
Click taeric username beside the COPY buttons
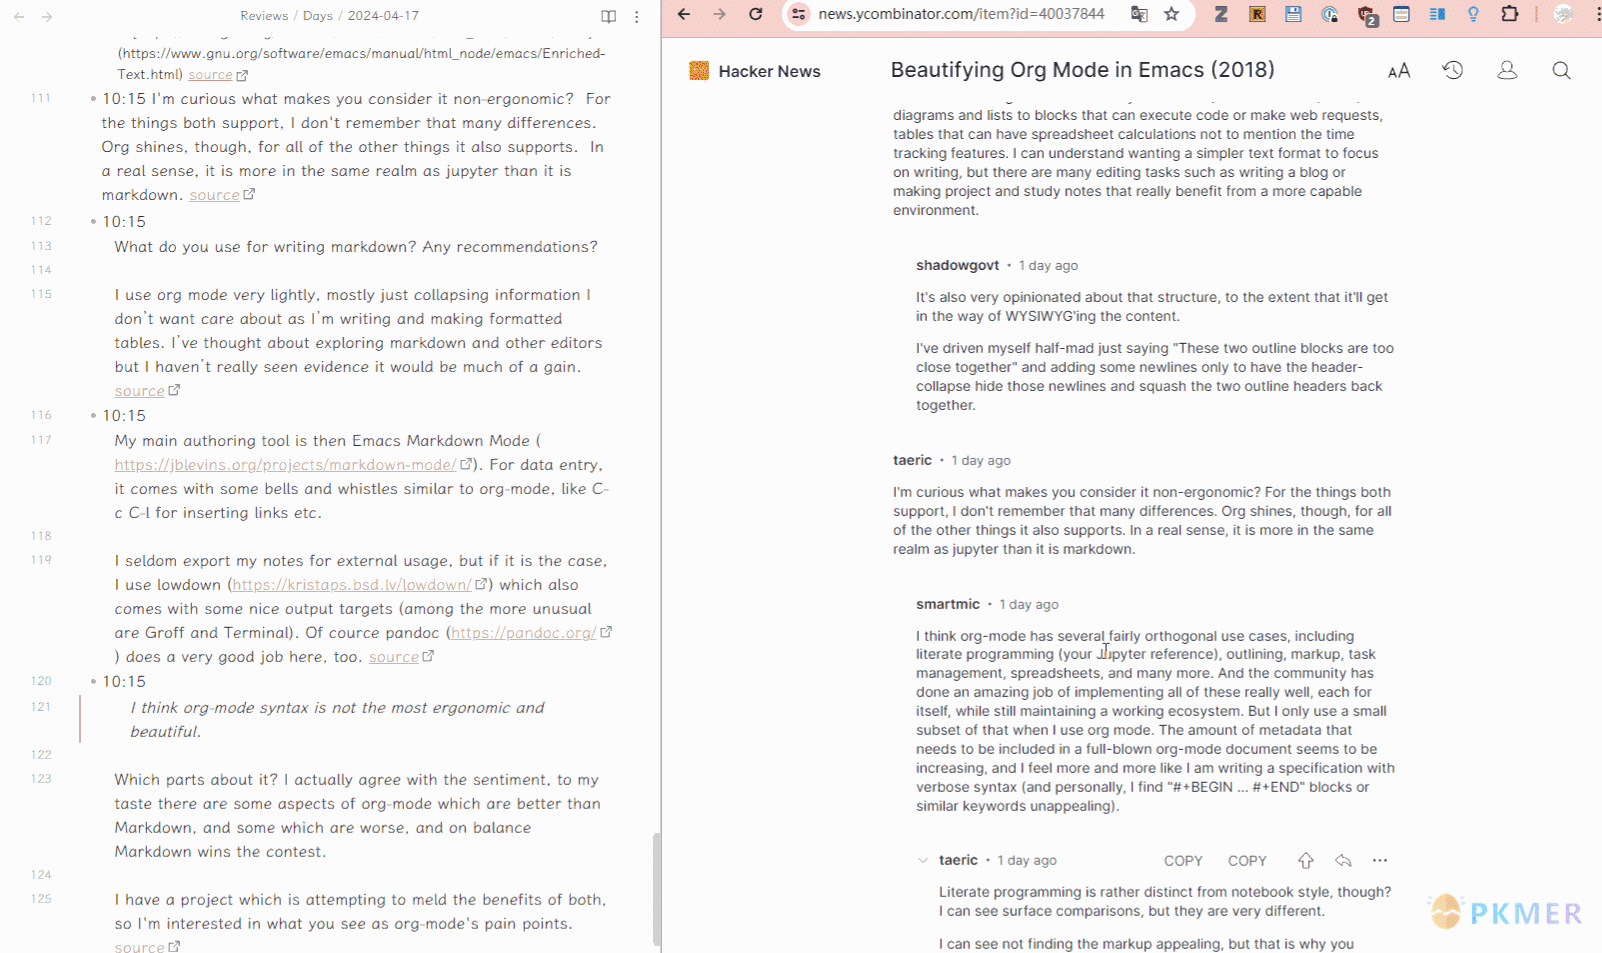(958, 860)
